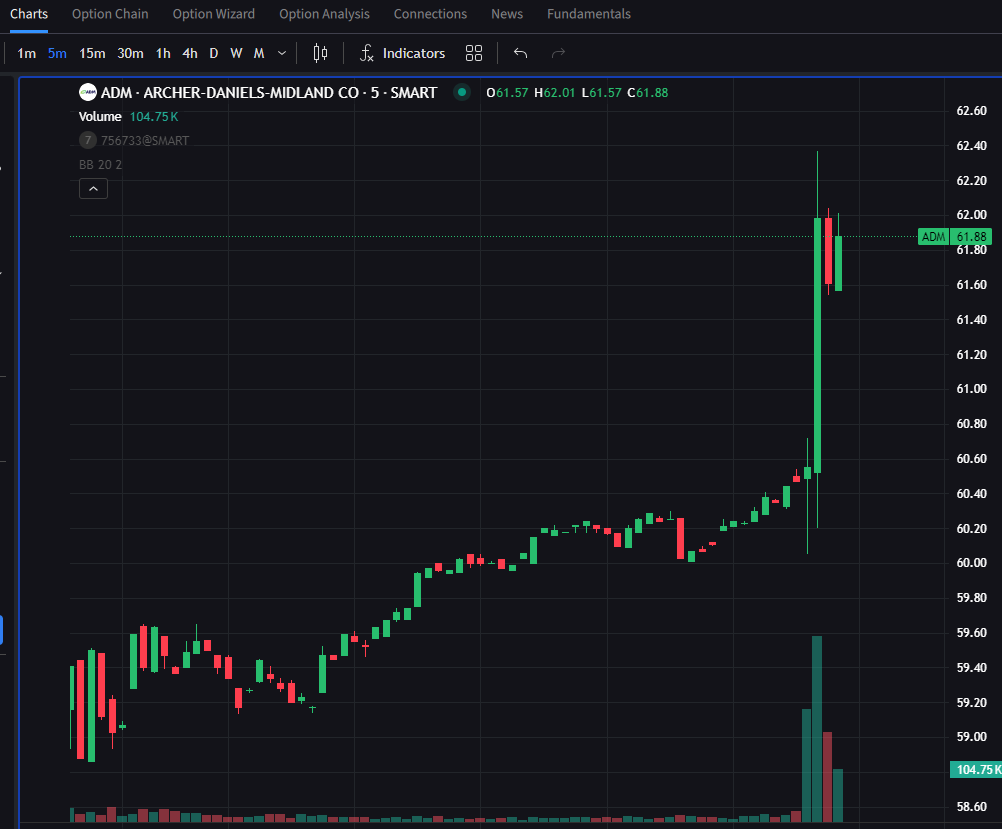This screenshot has width=1002, height=829.
Task: Open the candlestick chart style selector
Action: (320, 53)
